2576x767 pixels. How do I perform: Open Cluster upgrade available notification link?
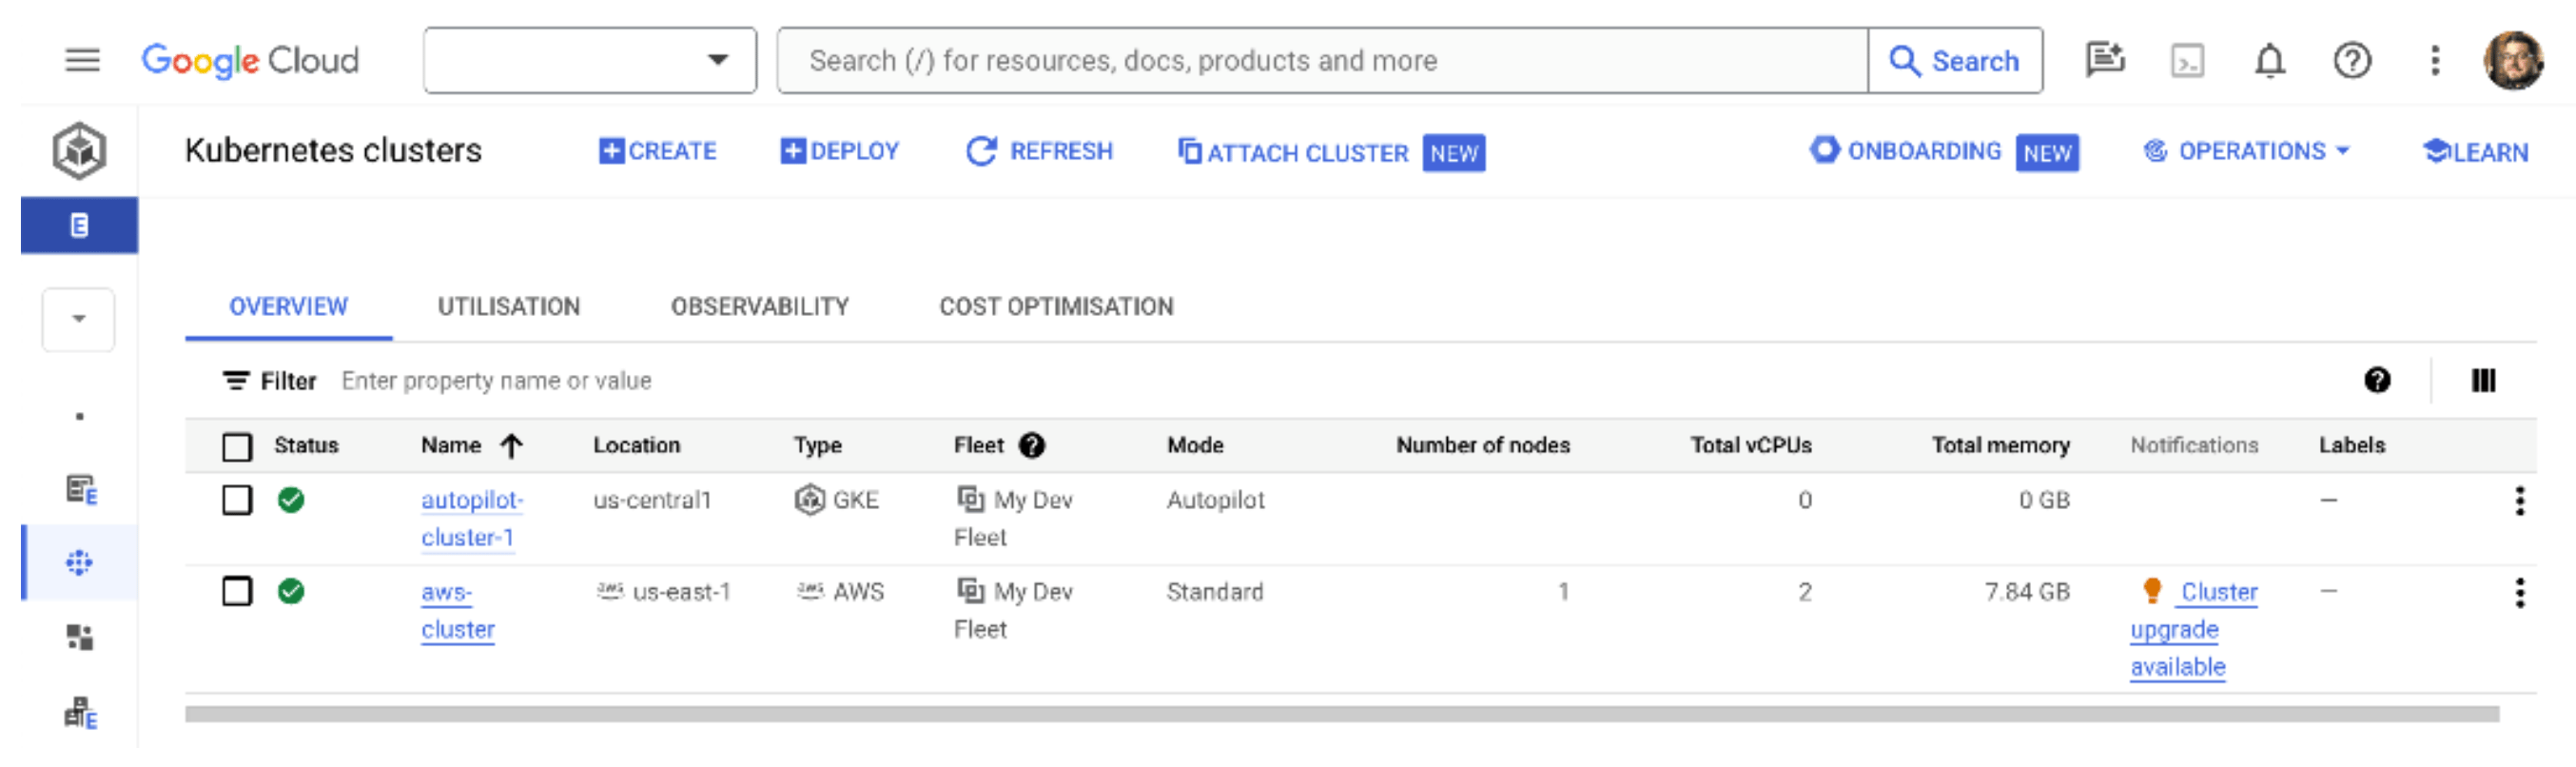[2193, 630]
